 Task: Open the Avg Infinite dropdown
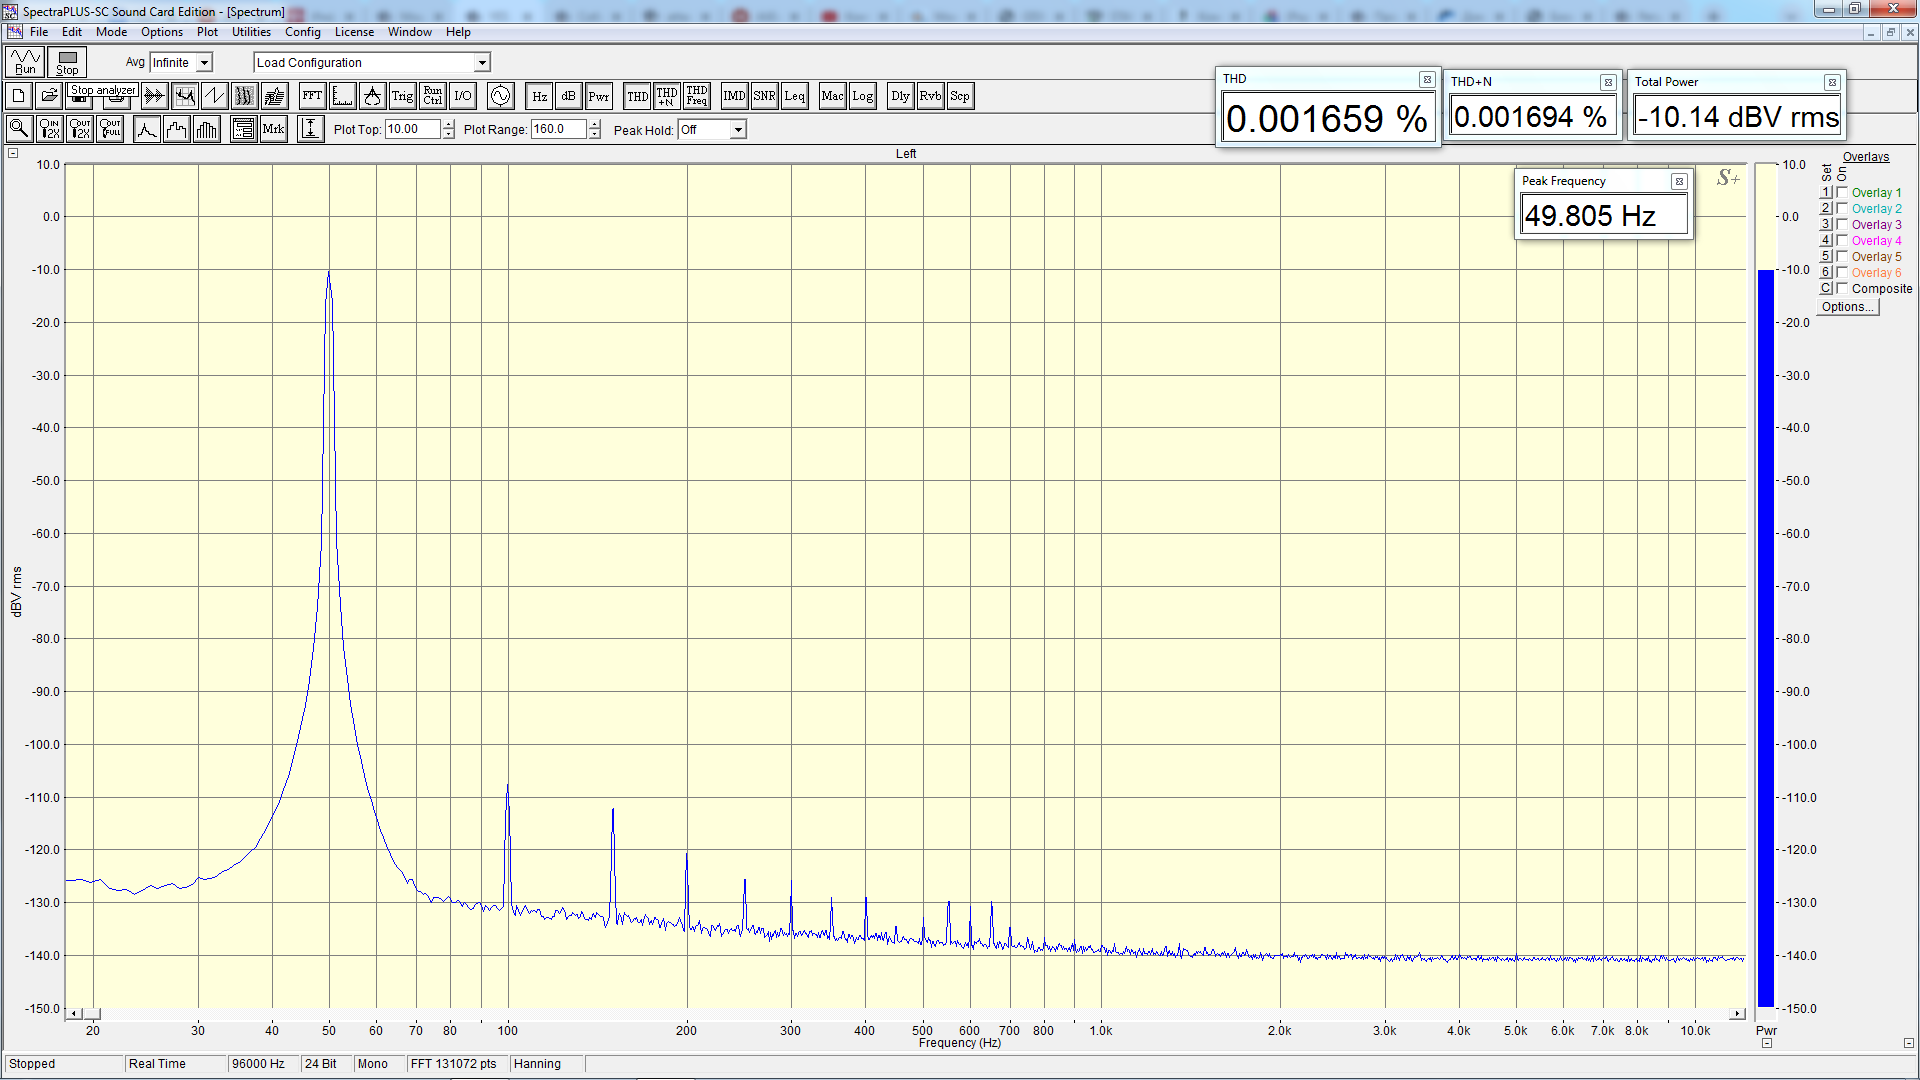204,63
